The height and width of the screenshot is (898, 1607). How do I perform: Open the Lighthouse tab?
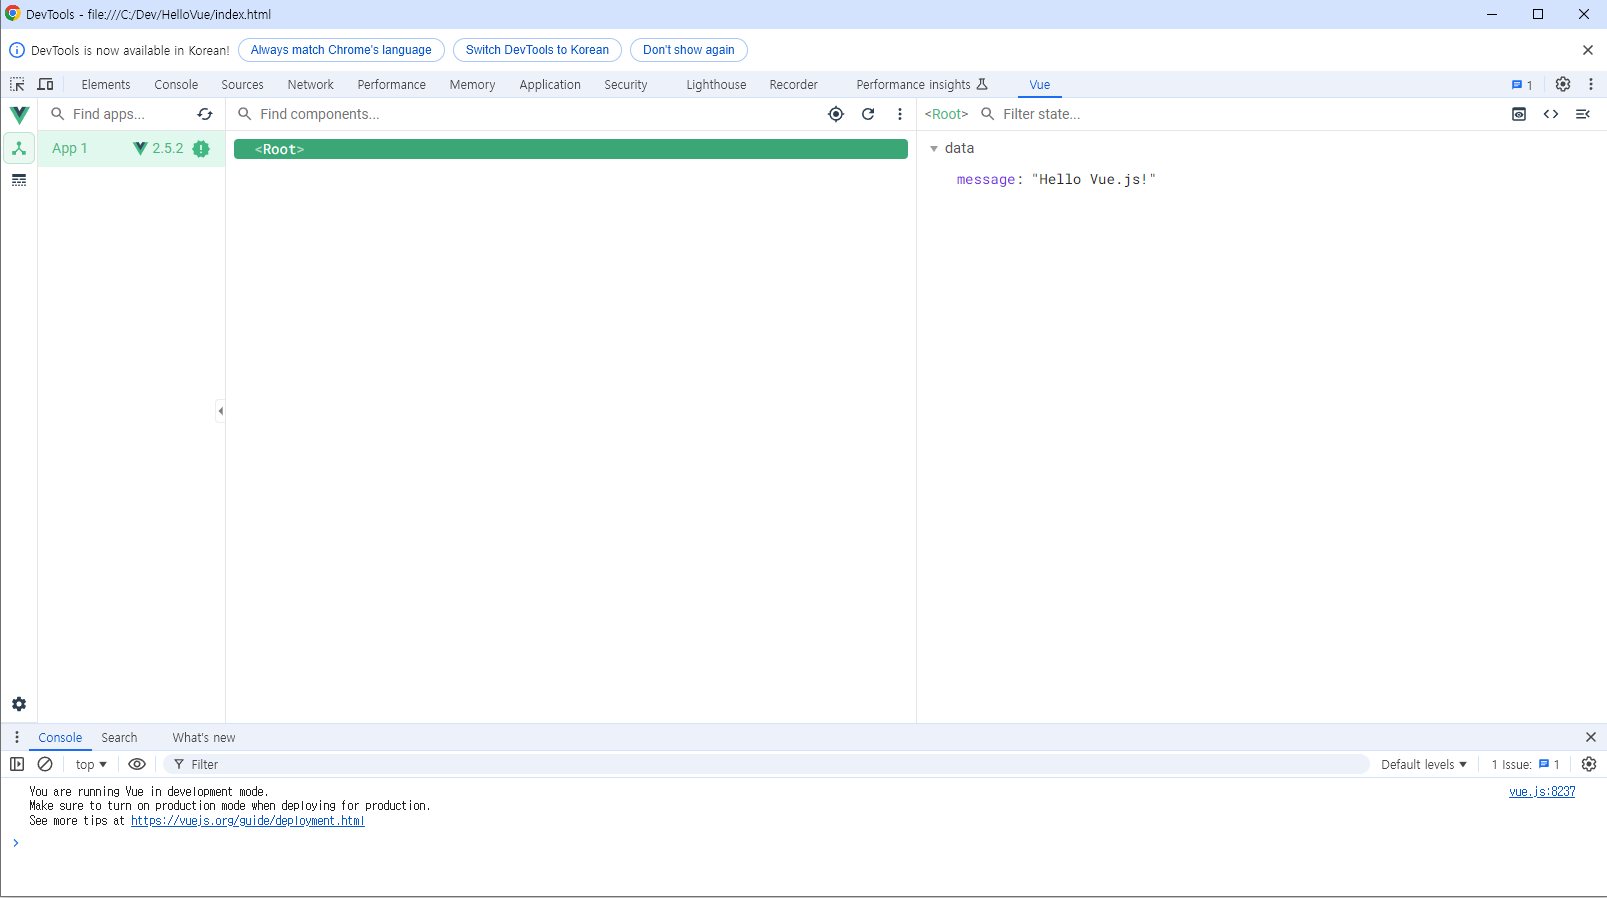click(x=716, y=85)
